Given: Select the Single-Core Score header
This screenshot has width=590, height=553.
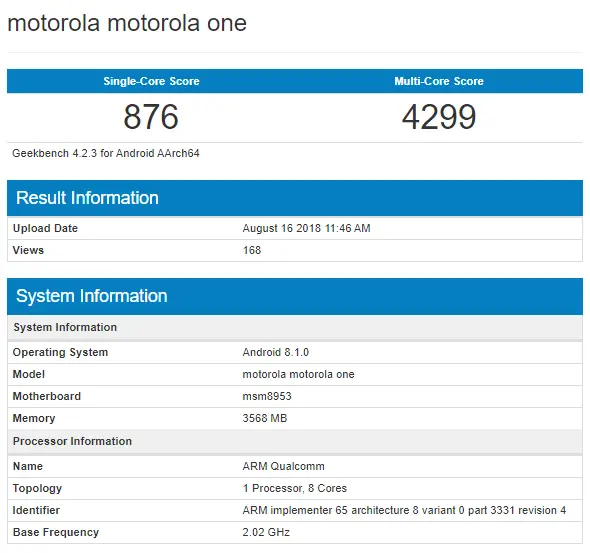Looking at the screenshot, I should click(x=151, y=81).
